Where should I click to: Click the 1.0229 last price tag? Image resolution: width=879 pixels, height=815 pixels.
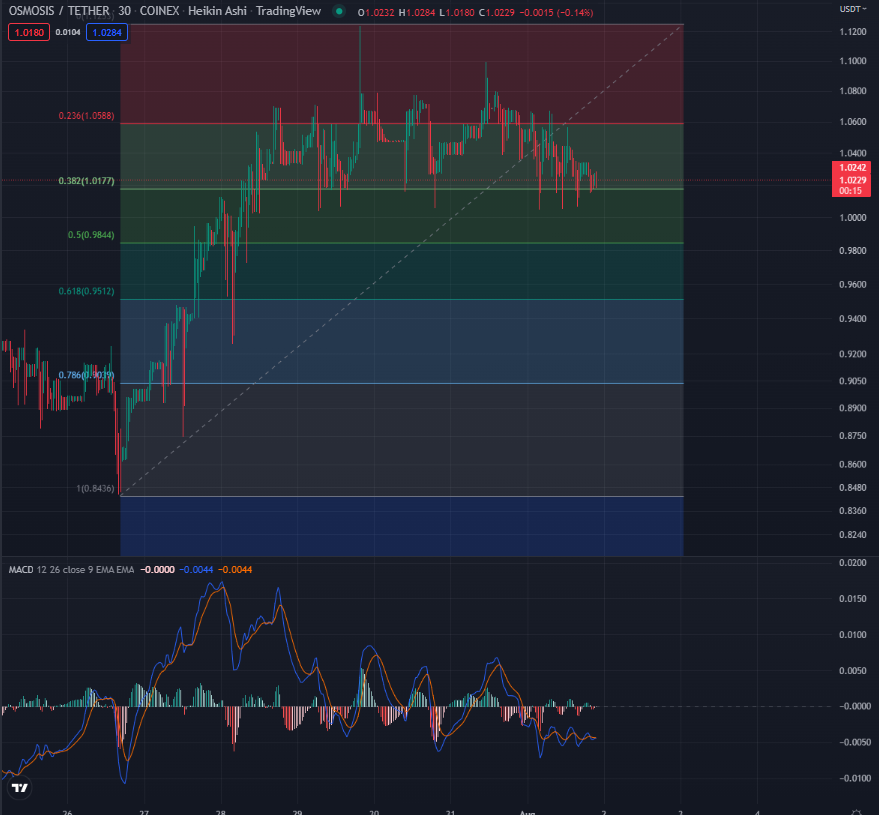click(x=852, y=180)
